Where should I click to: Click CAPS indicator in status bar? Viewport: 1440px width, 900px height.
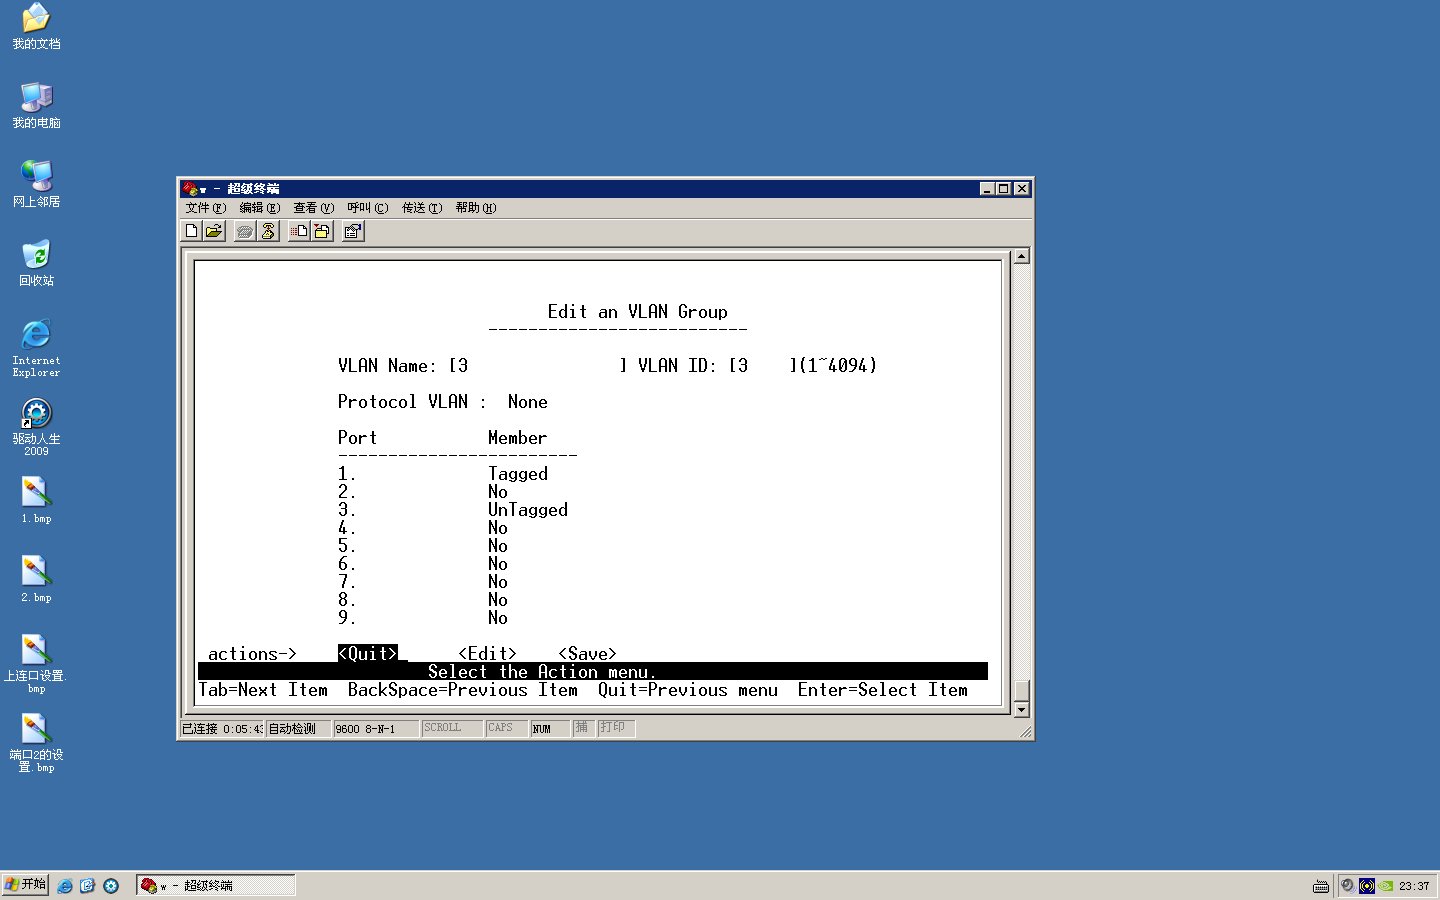[x=507, y=729]
